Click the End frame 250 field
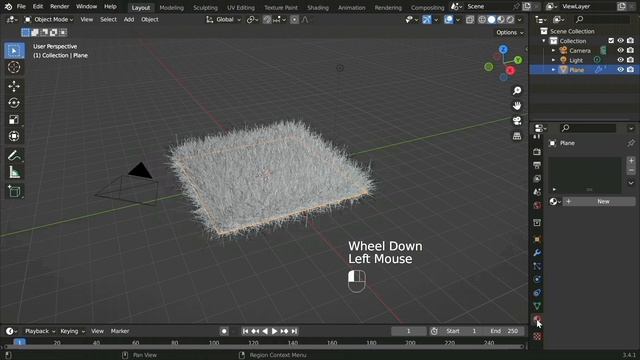Screen dimensions: 640x360 (x=504, y=331)
